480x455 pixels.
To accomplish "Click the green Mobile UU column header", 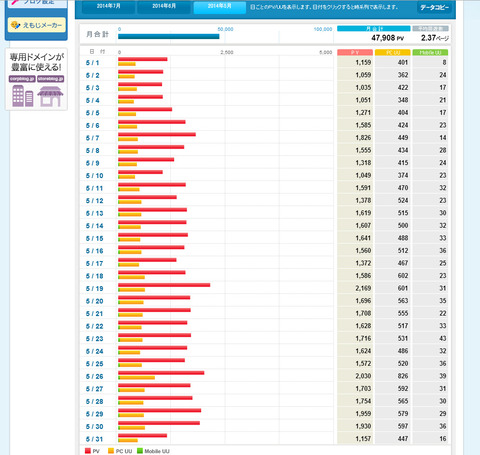I will point(430,52).
